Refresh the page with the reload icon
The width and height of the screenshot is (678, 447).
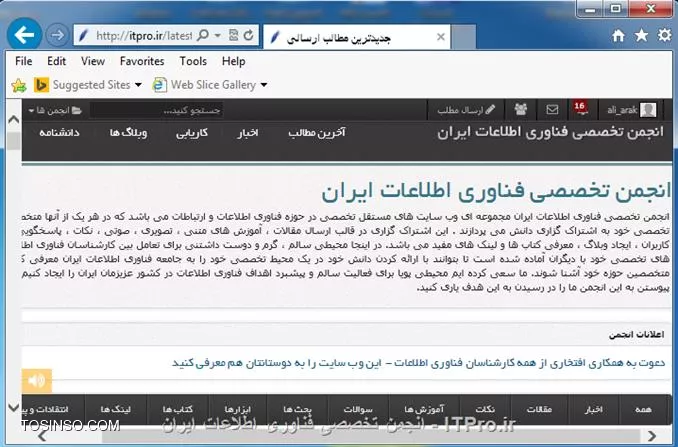[x=249, y=35]
